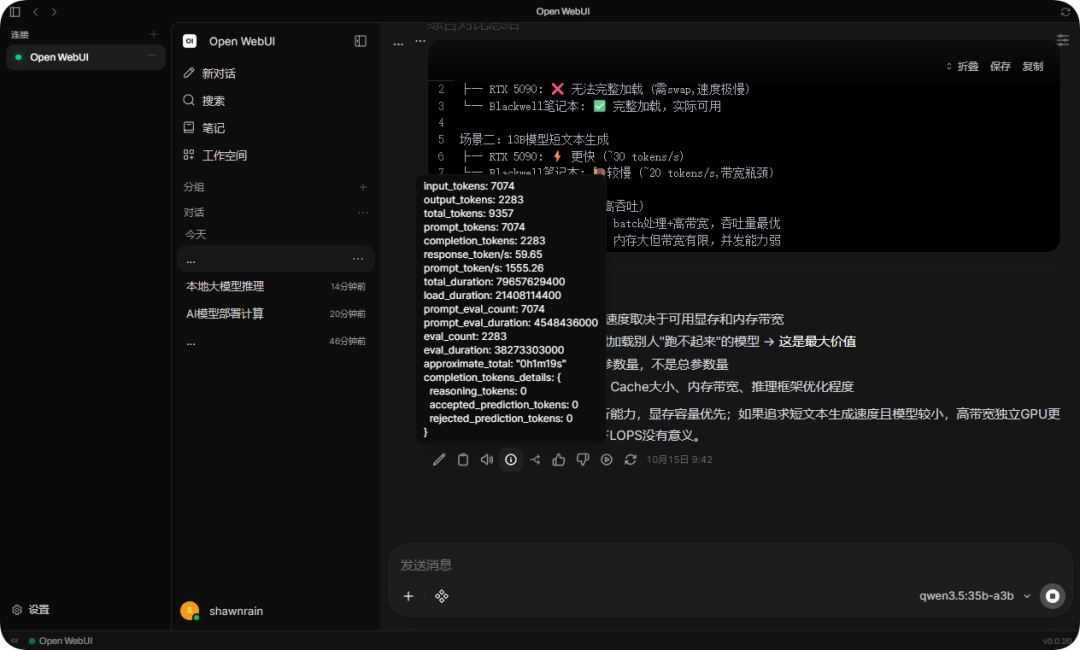
Task: Open the chat titled 本地大模型推理
Action: [x=276, y=286]
